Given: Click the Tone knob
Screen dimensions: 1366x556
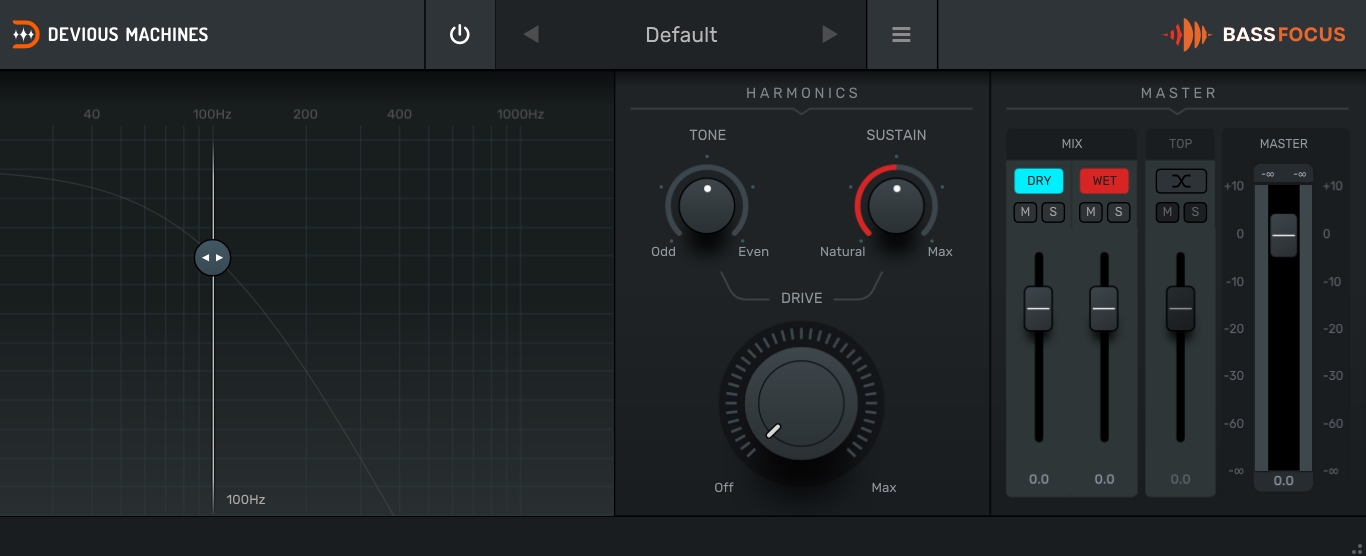Looking at the screenshot, I should tap(707, 205).
